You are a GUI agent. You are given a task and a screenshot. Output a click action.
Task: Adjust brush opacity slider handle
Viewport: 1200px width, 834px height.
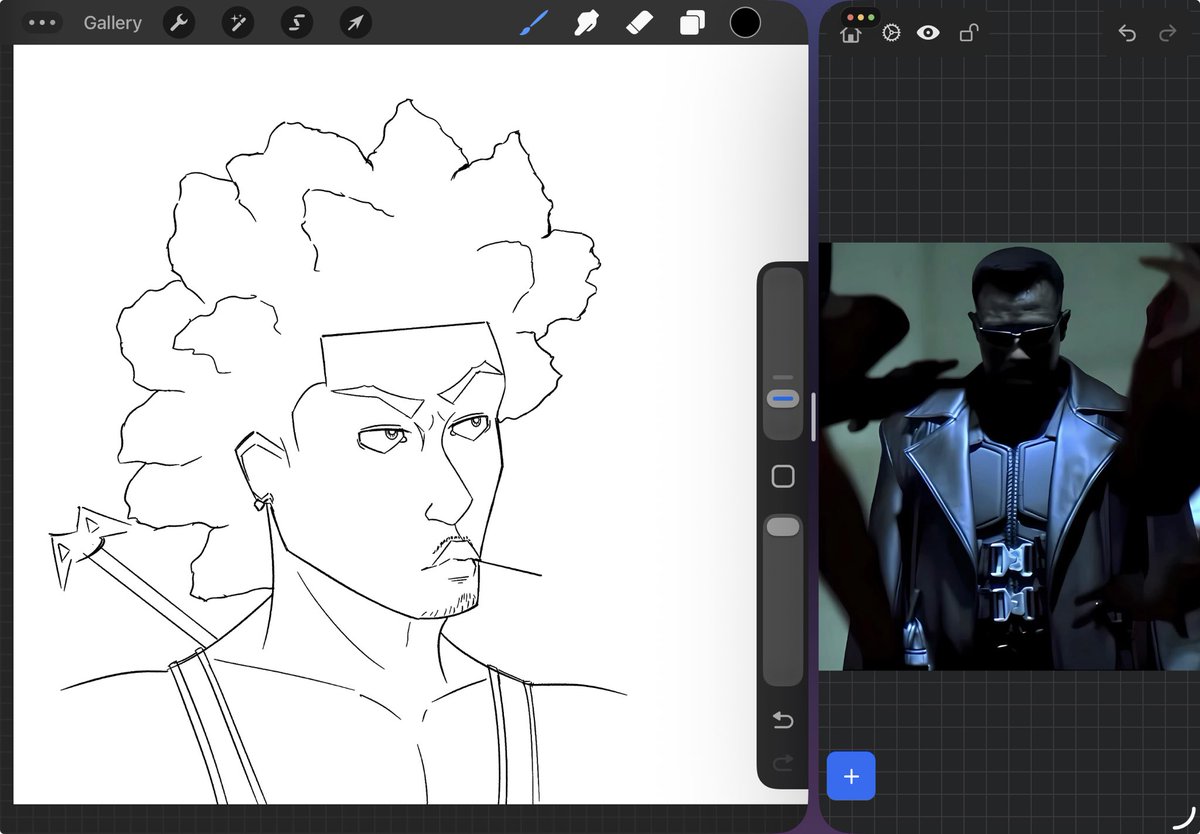783,526
